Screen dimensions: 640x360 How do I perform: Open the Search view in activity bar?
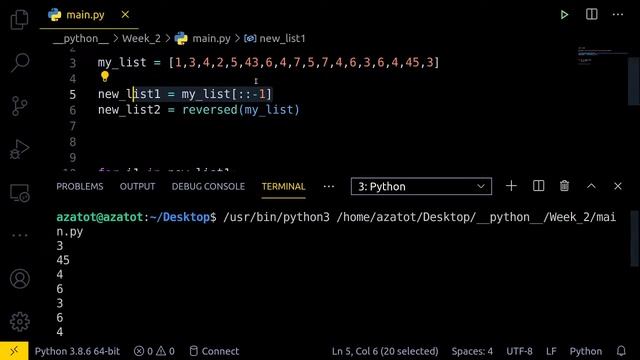pyautogui.click(x=19, y=62)
